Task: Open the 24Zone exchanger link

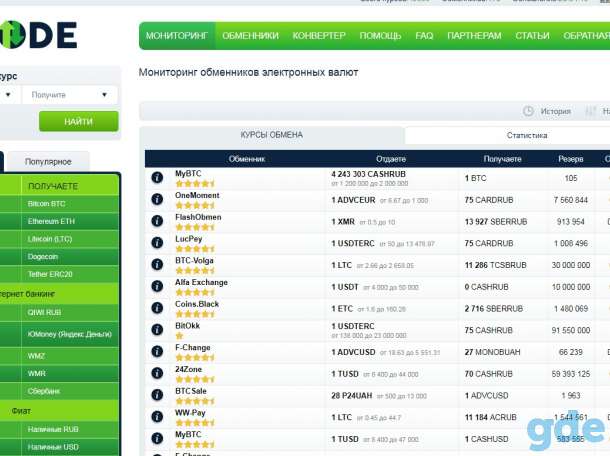Action: pyautogui.click(x=188, y=369)
